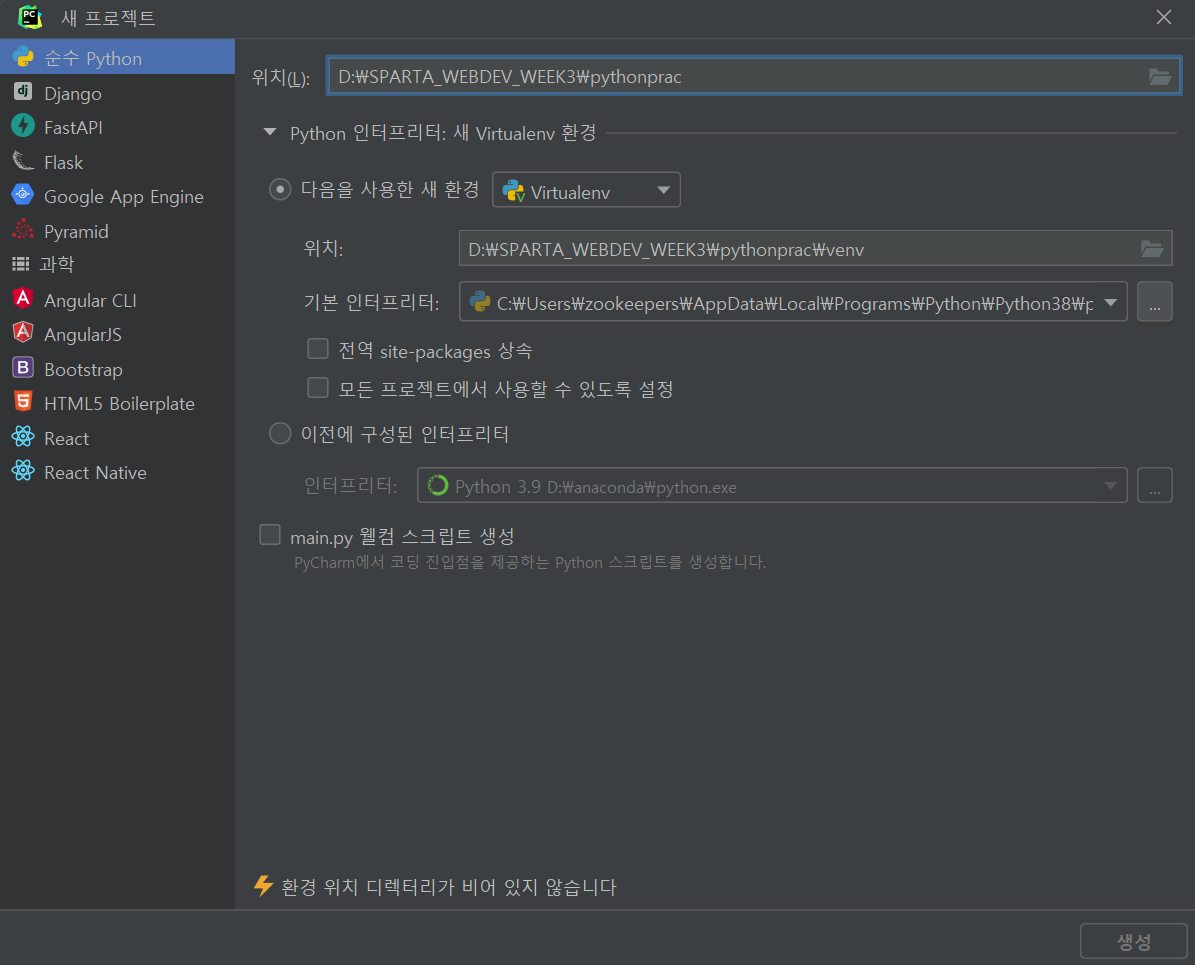Click the AngularJS shield icon

point(23,333)
